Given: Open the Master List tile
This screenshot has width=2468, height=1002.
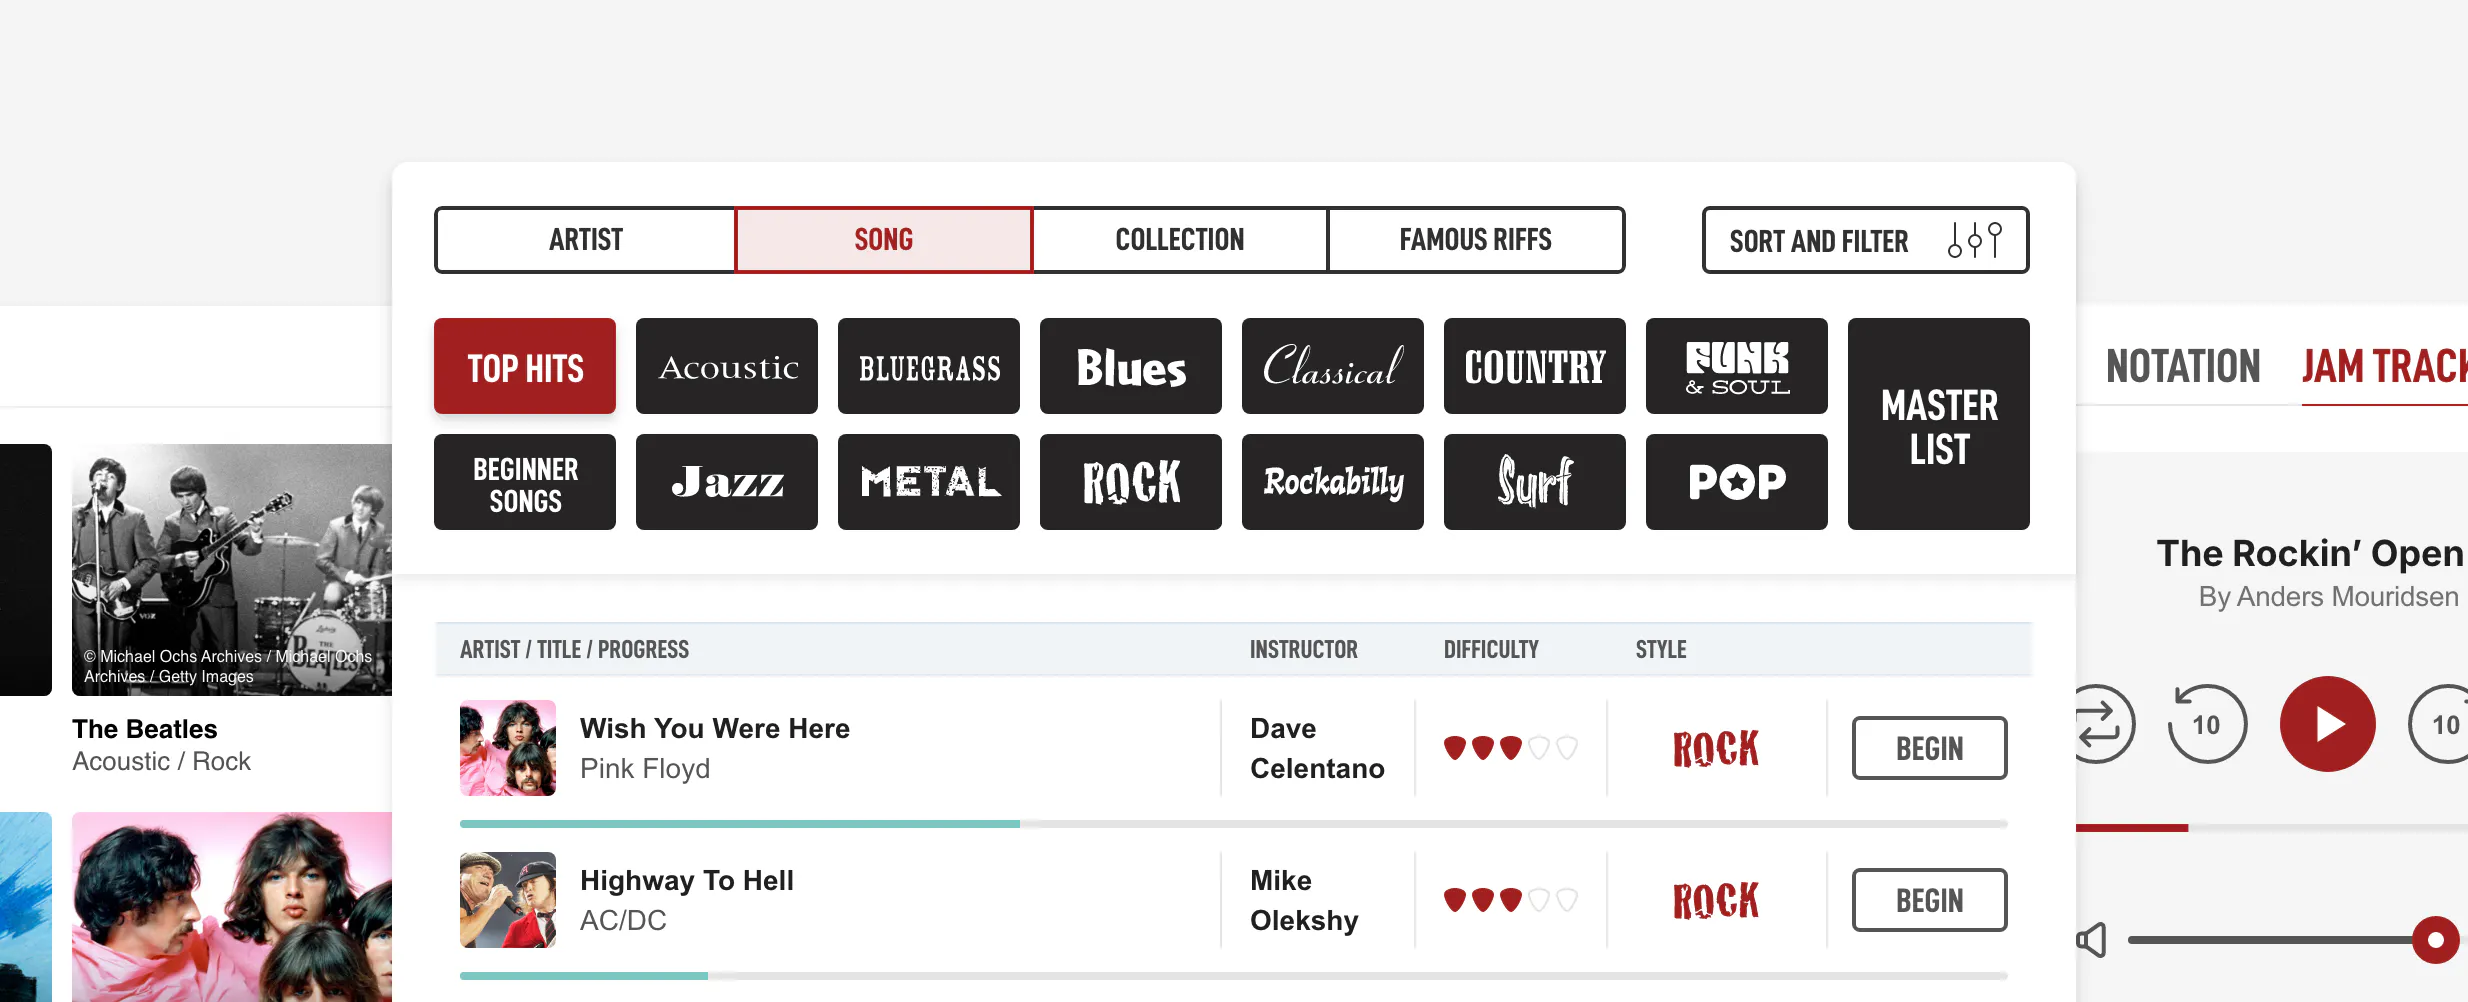Looking at the screenshot, I should 1939,424.
